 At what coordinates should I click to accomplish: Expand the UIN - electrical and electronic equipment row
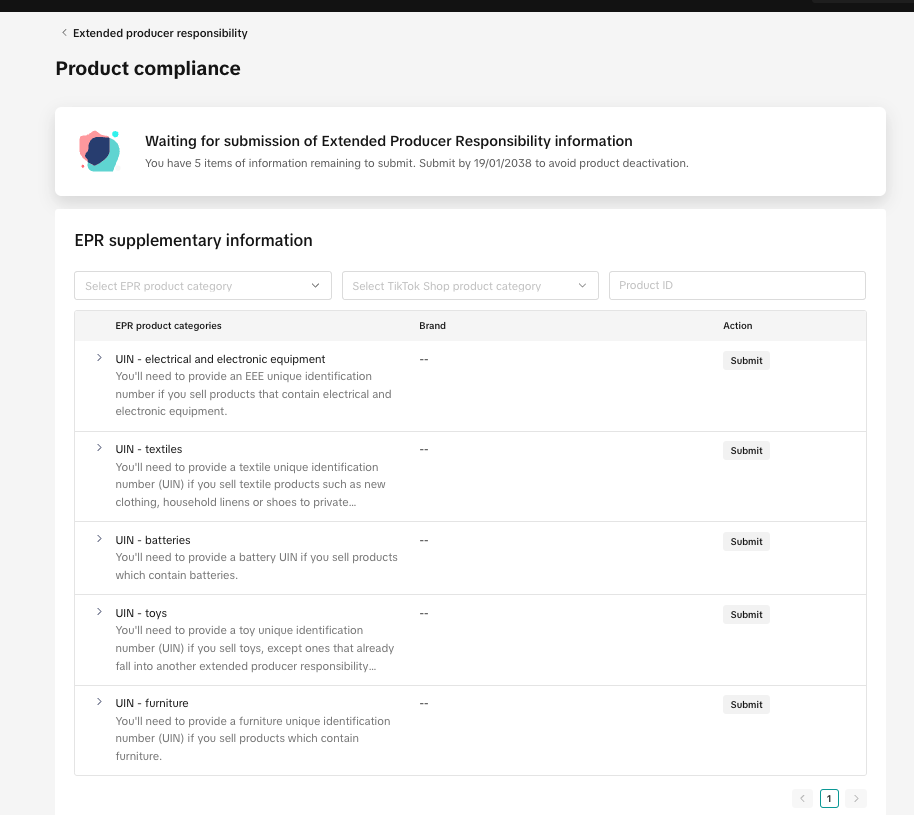tap(98, 358)
